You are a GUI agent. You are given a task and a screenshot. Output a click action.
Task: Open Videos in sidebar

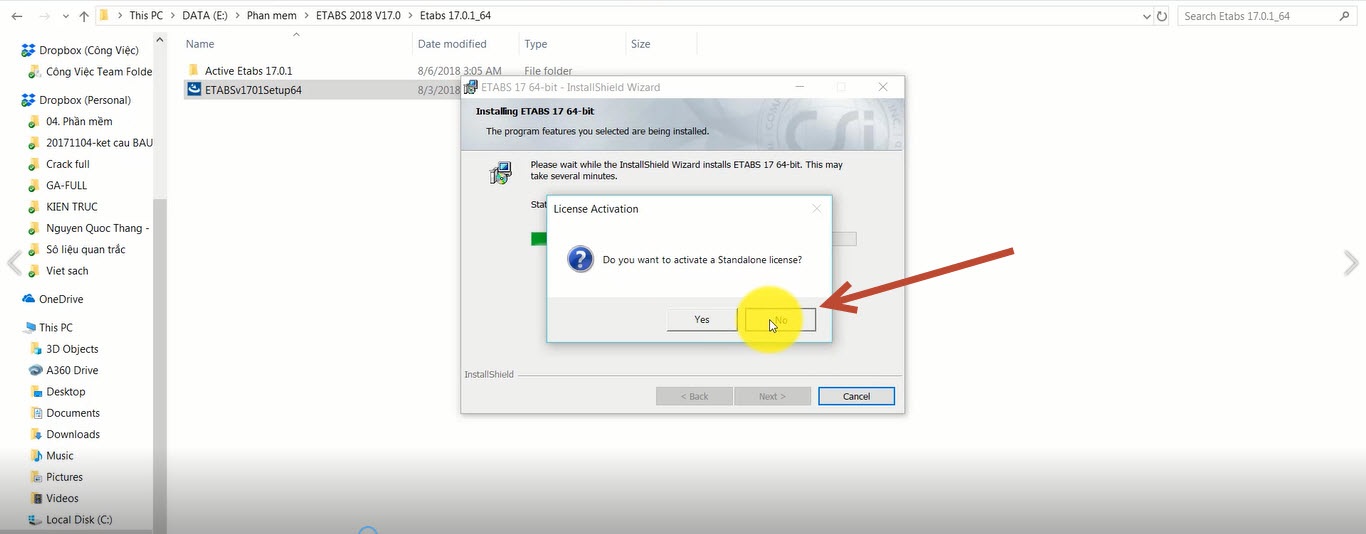[x=62, y=498]
